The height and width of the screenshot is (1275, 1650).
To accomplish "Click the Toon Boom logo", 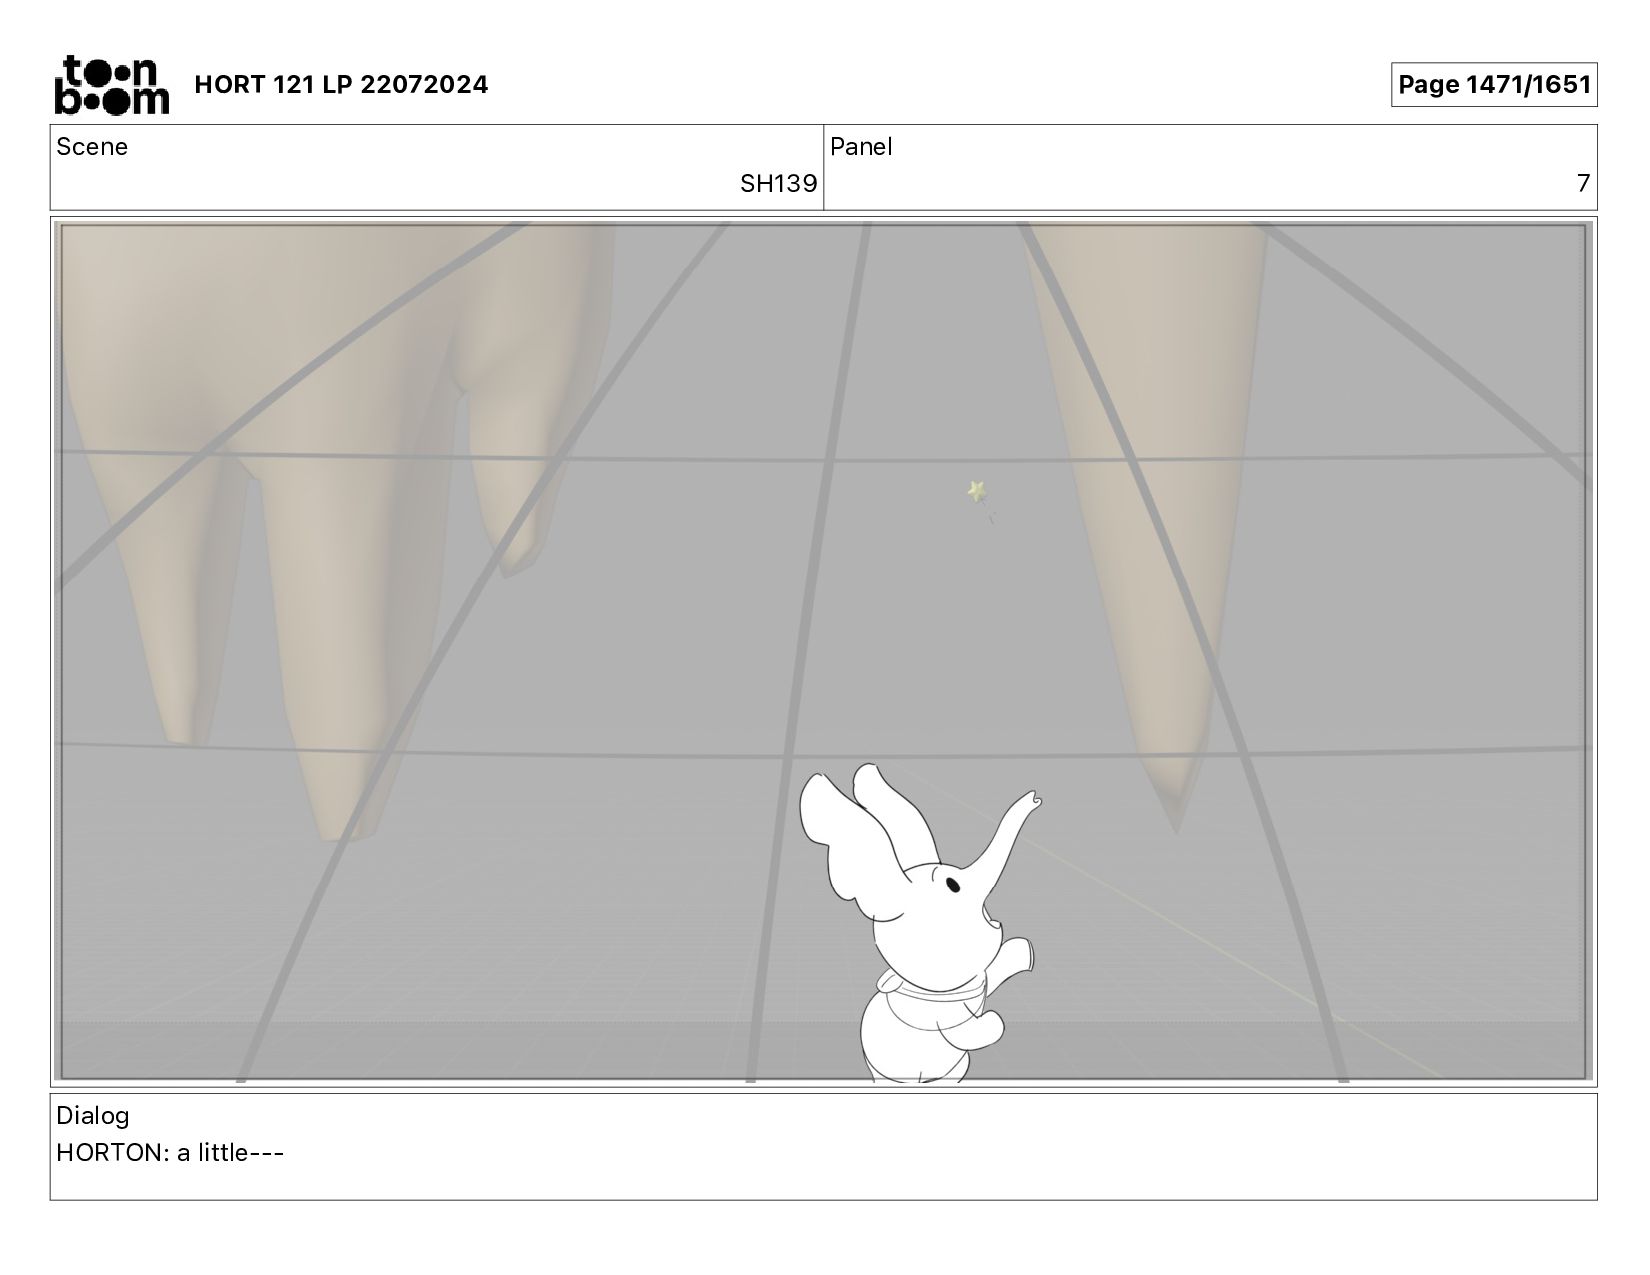I will [x=111, y=85].
